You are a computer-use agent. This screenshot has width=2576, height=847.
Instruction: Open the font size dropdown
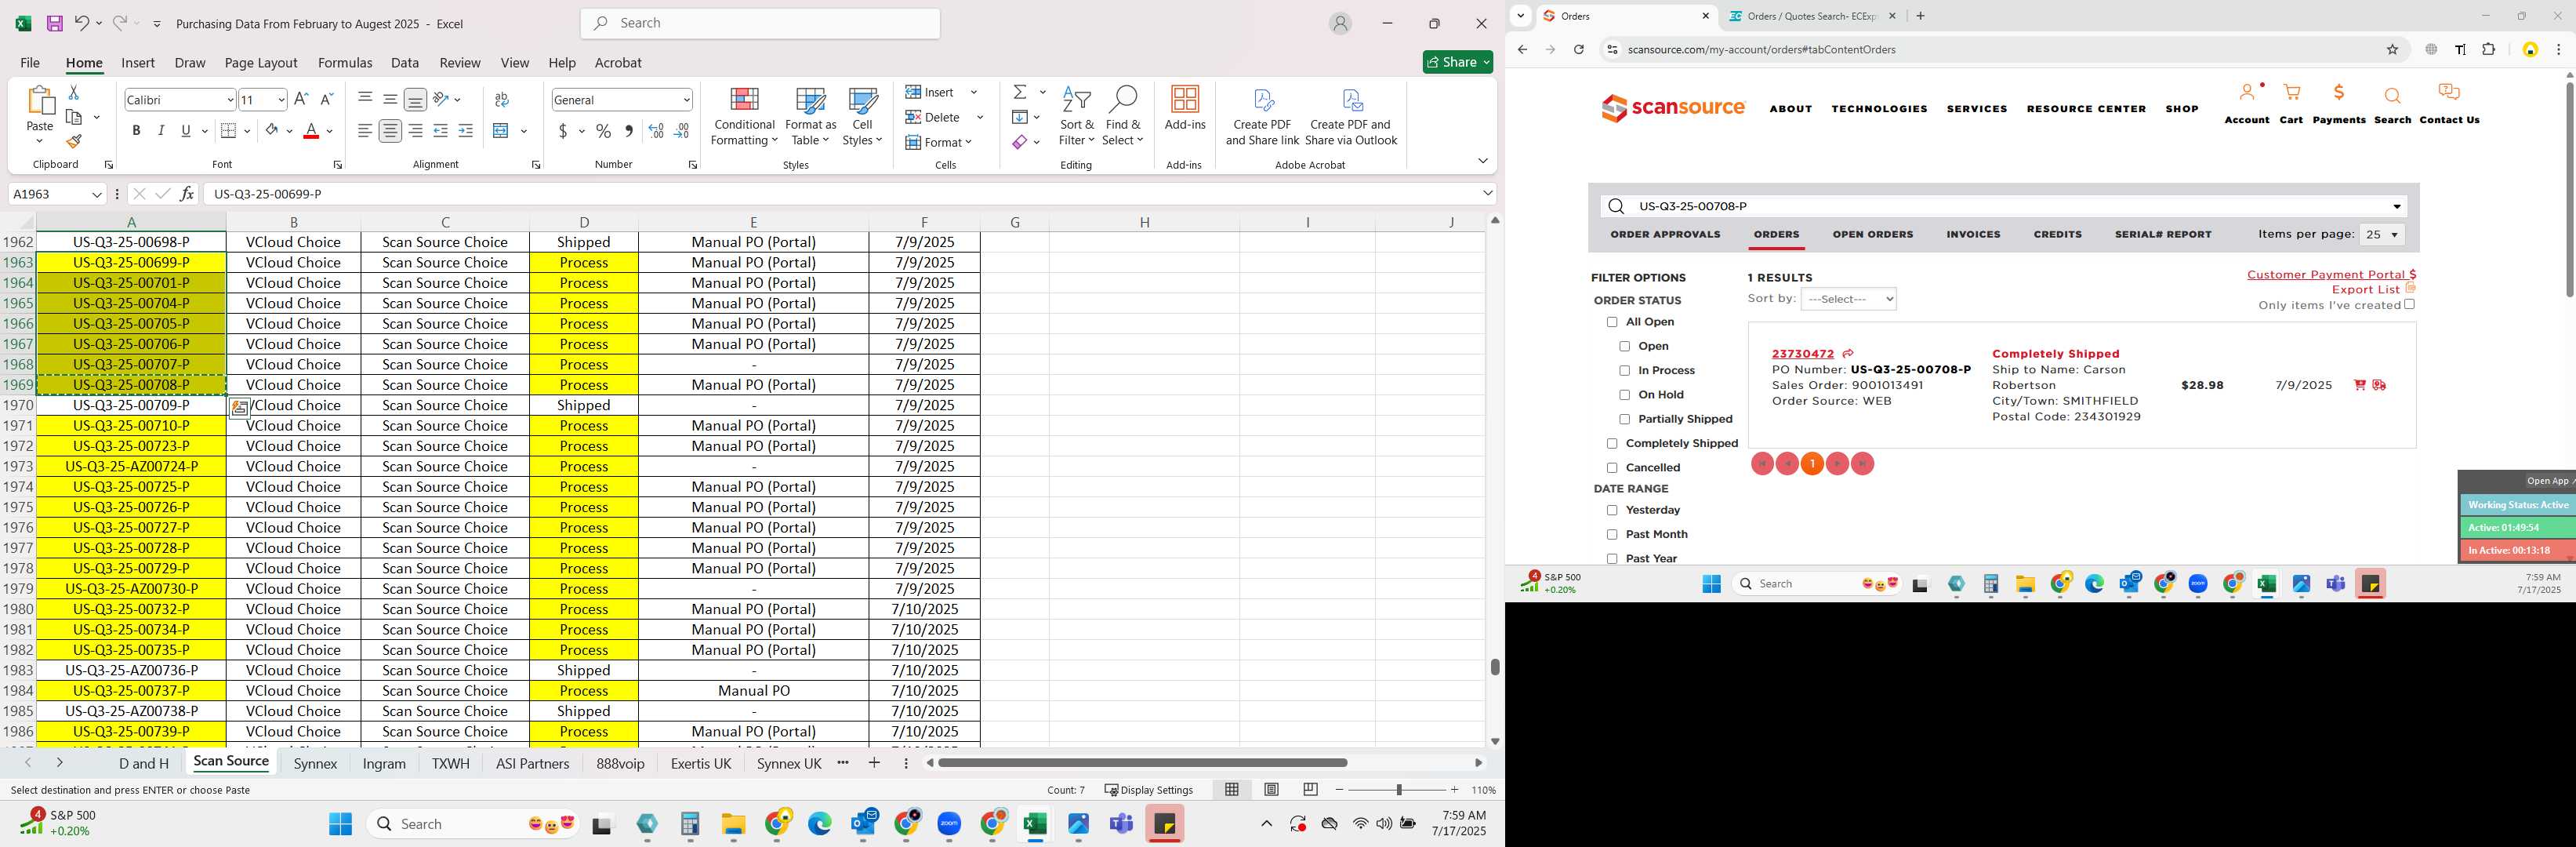[x=281, y=99]
